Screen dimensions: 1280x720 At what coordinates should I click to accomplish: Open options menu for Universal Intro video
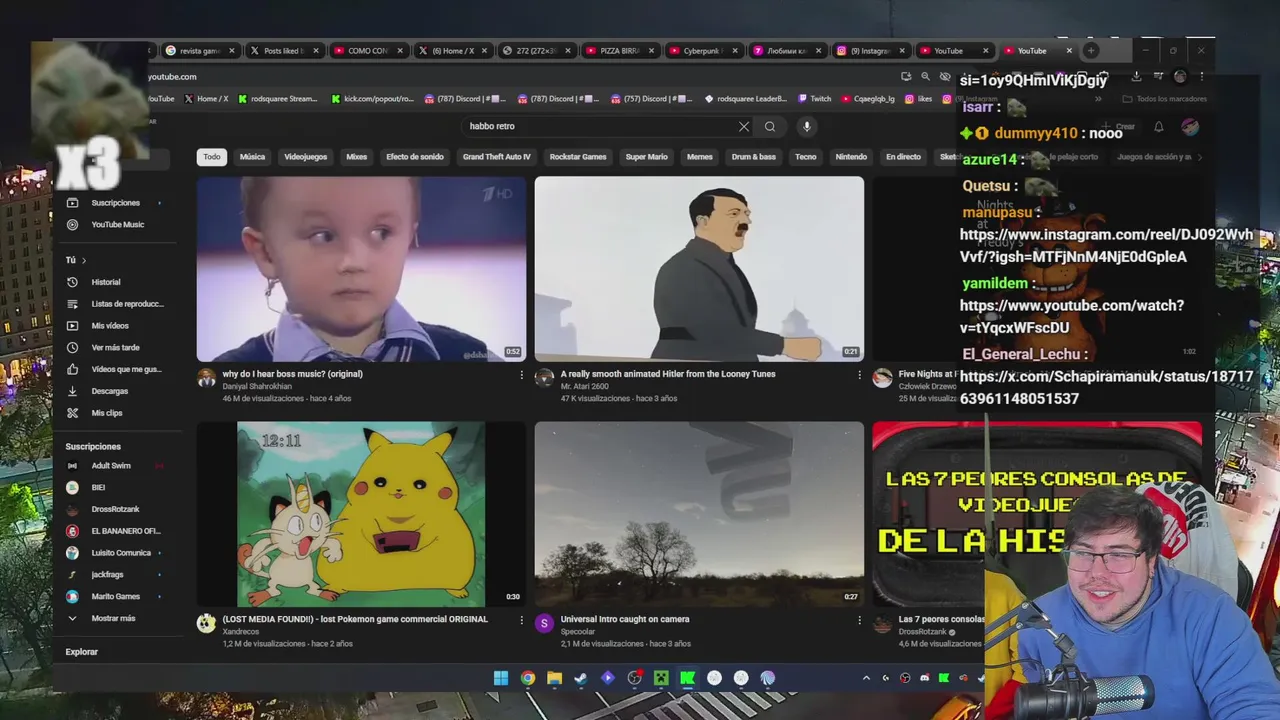pos(859,620)
